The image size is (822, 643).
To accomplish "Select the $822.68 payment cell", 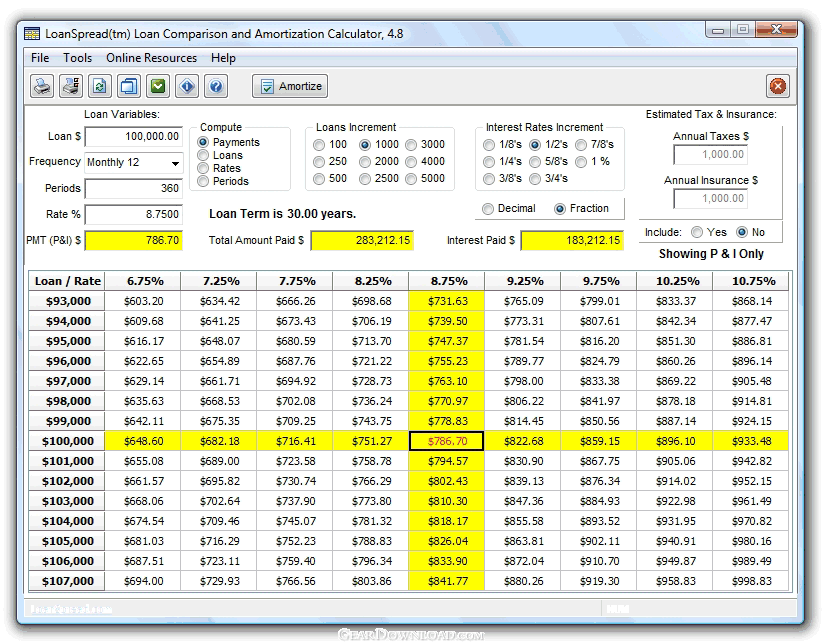I will 523,441.
